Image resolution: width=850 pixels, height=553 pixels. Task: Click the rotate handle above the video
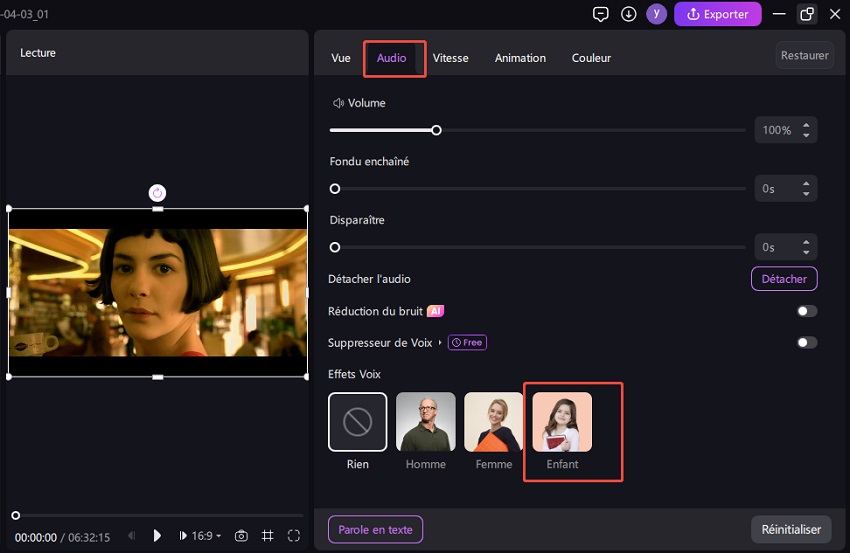pyautogui.click(x=157, y=193)
